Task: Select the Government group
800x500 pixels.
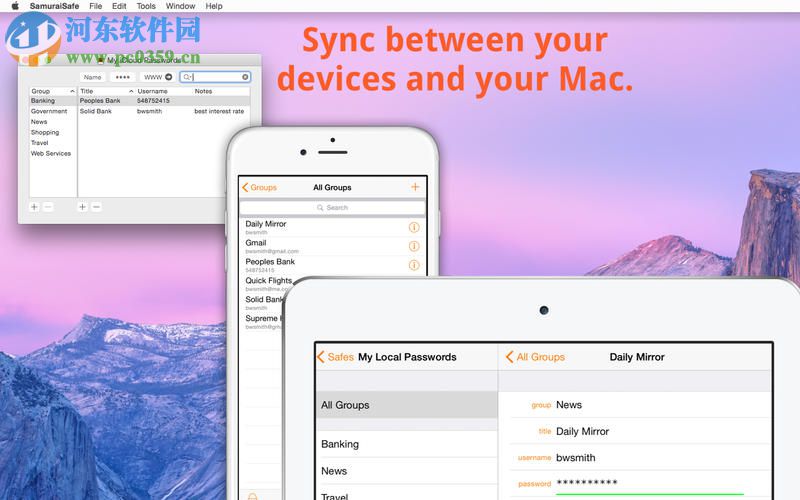Action: click(x=53, y=111)
